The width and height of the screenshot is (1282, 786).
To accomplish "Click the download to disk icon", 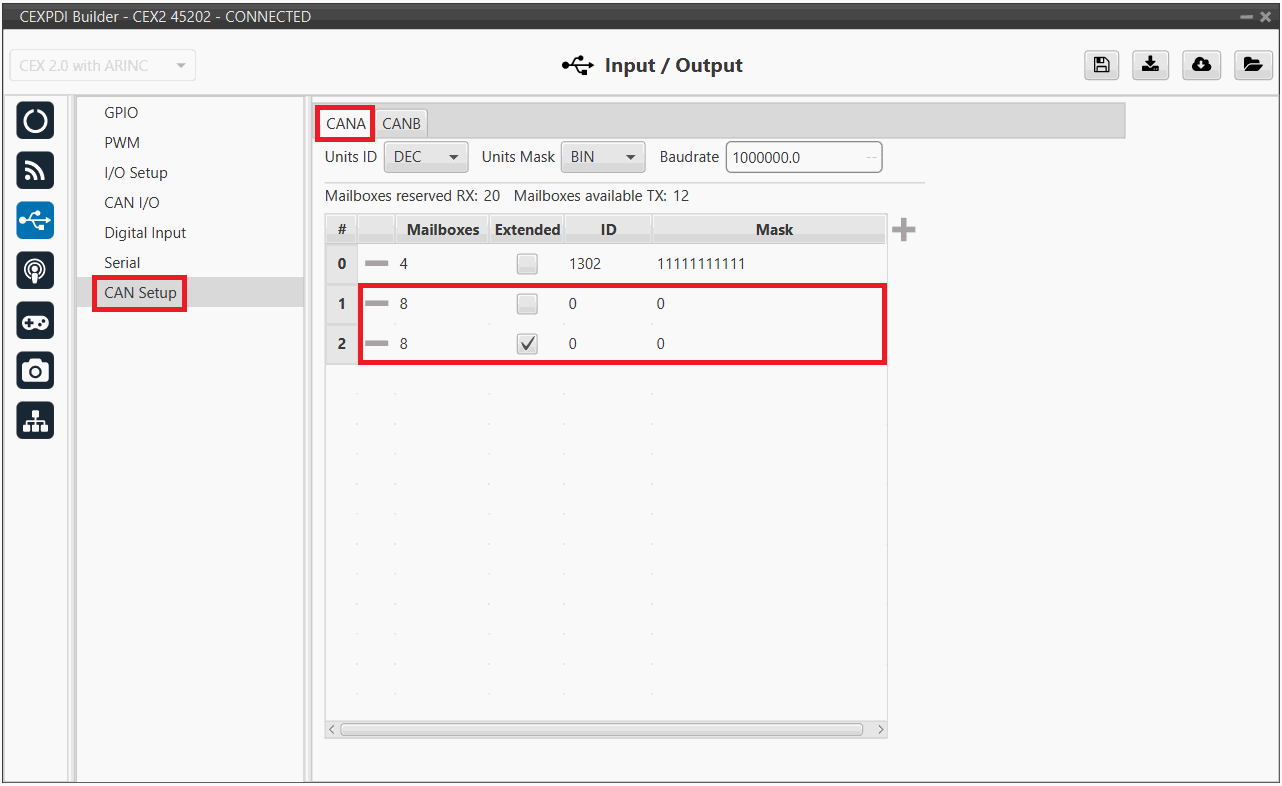I will [x=1151, y=65].
